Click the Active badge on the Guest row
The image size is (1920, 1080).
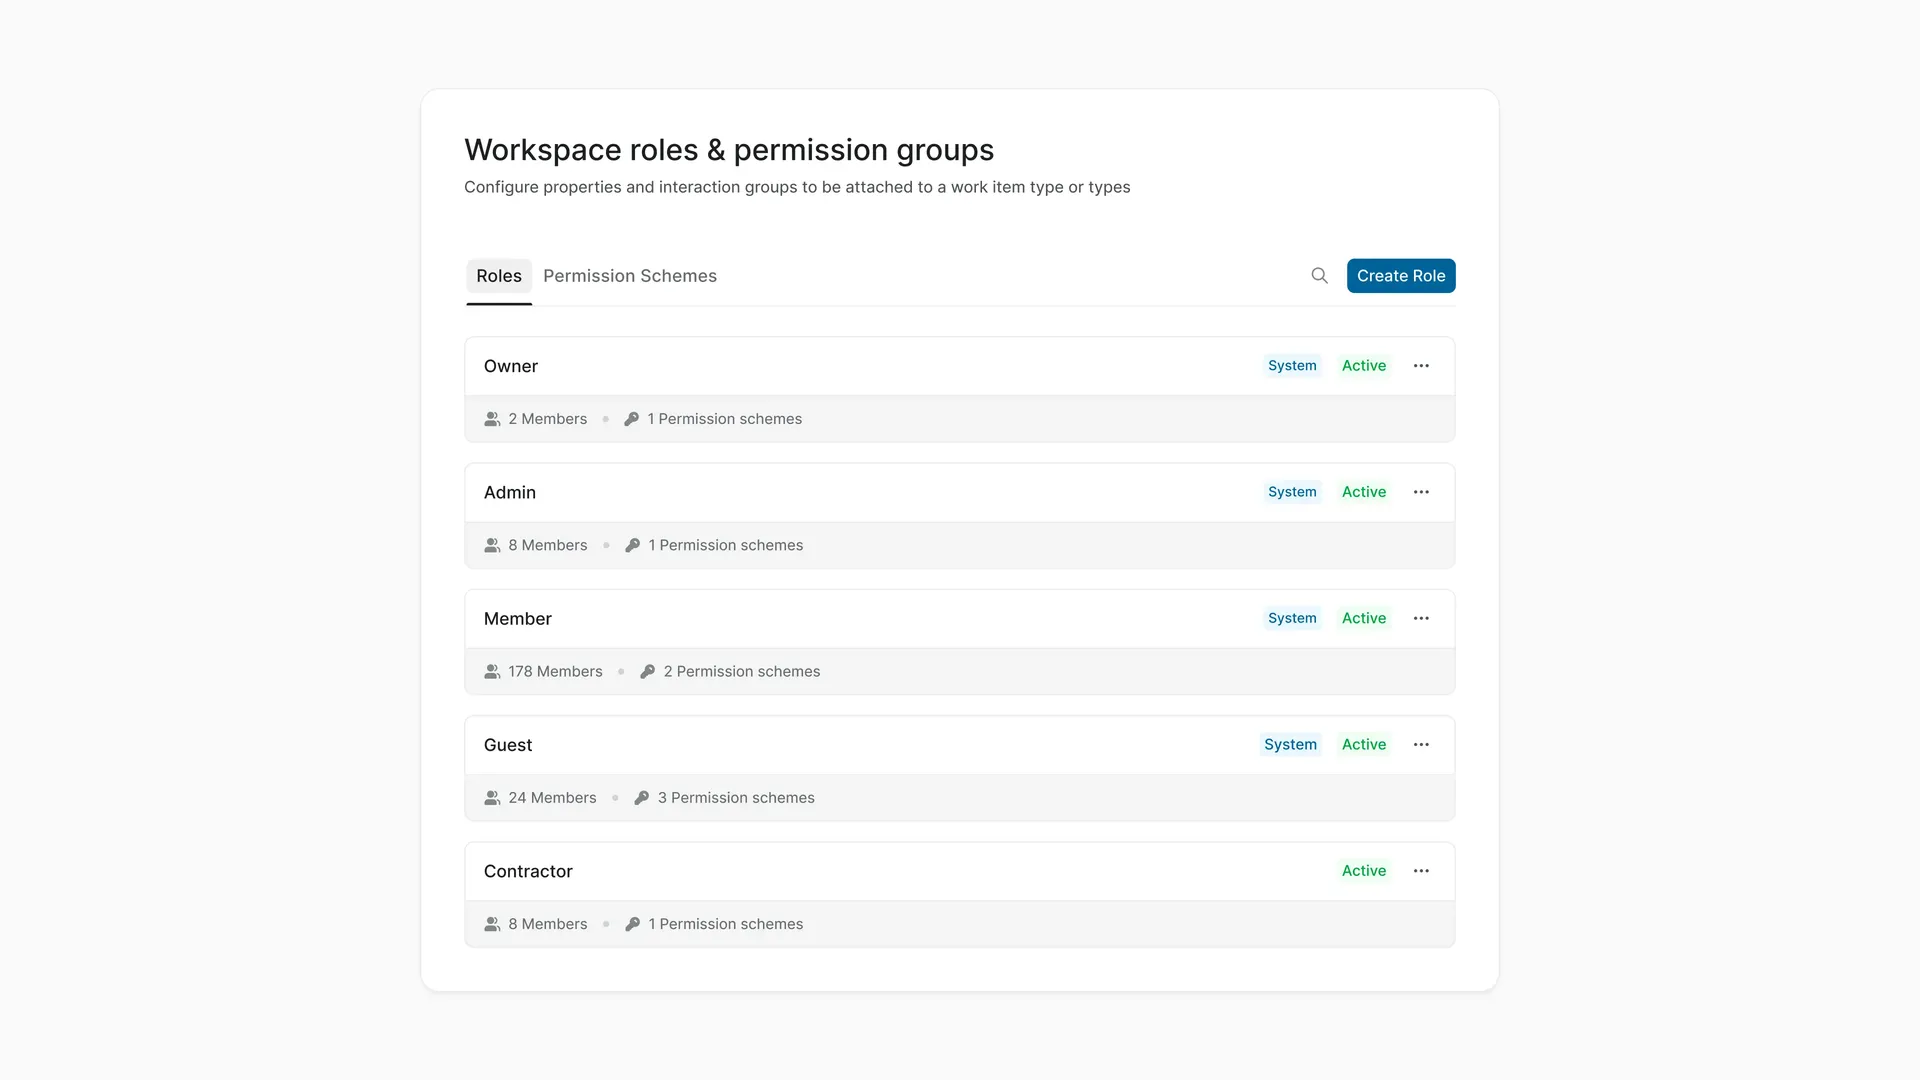click(x=1364, y=745)
